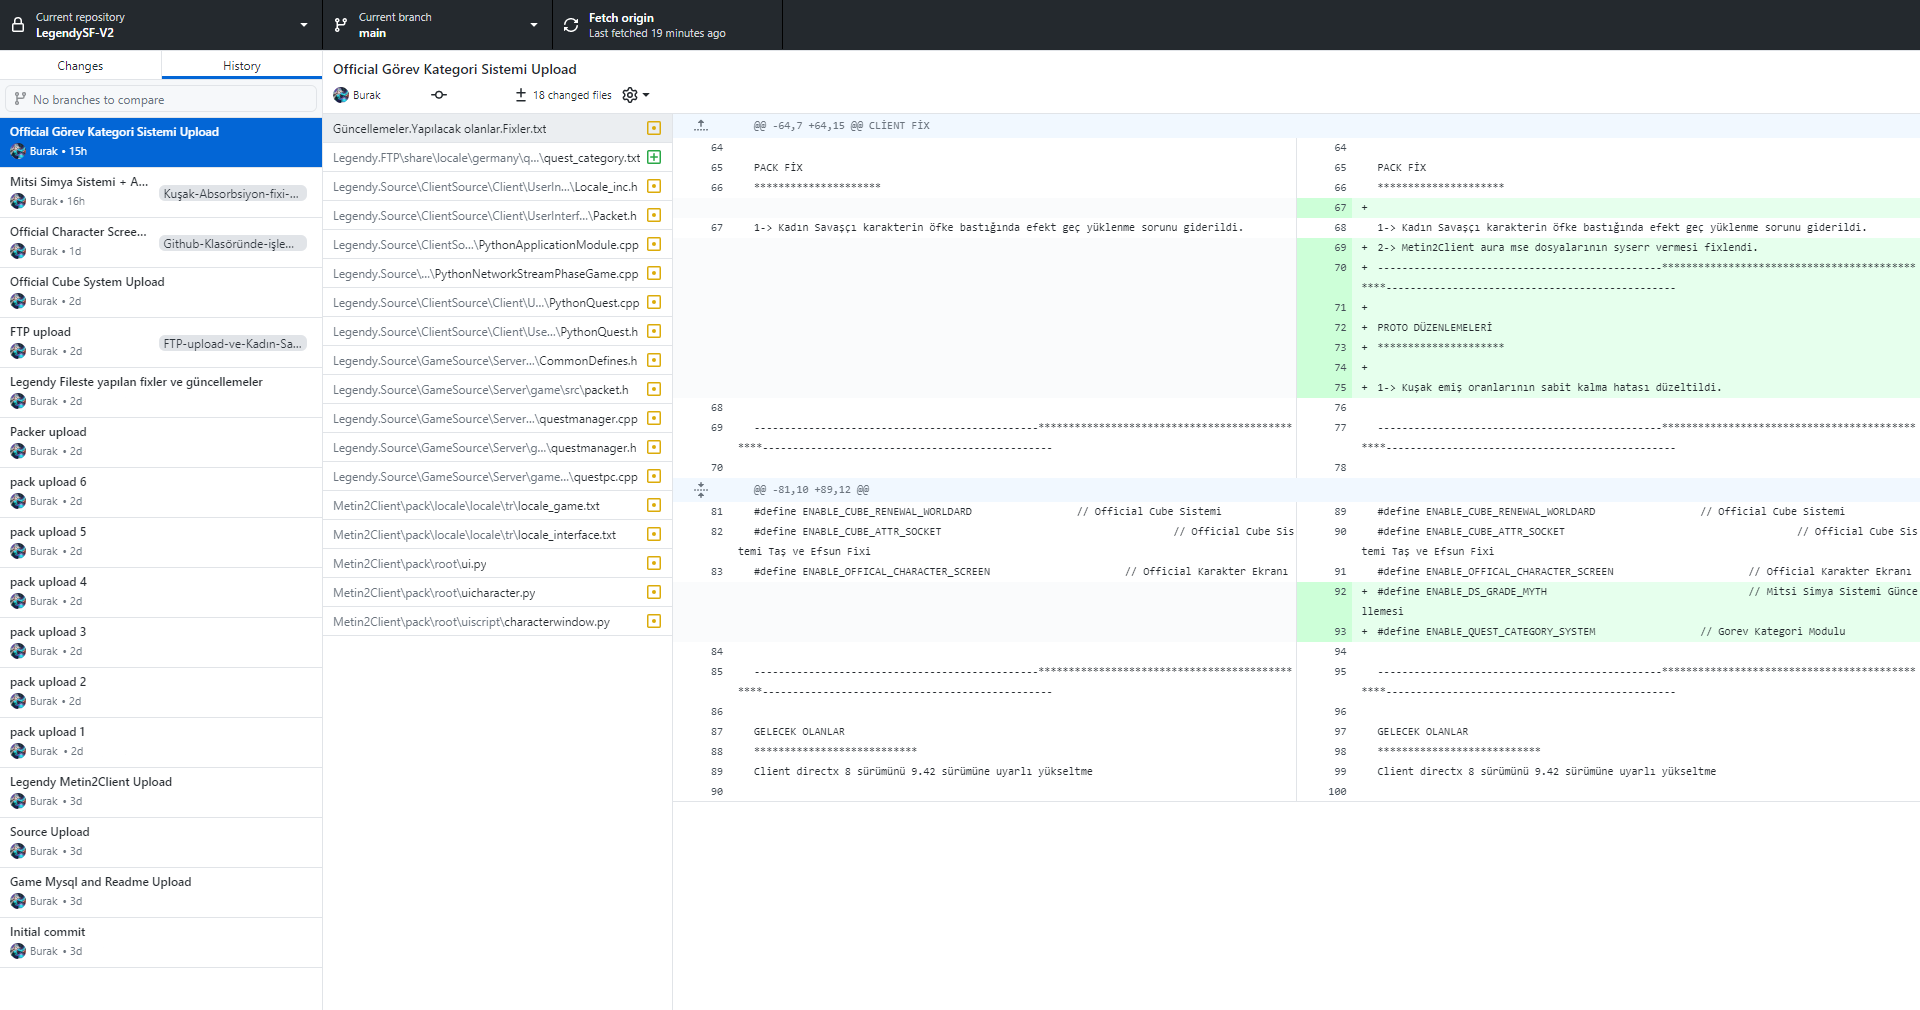Viewport: 1920px width, 1010px height.
Task: Select commit pack upload 3
Action: [x=161, y=642]
